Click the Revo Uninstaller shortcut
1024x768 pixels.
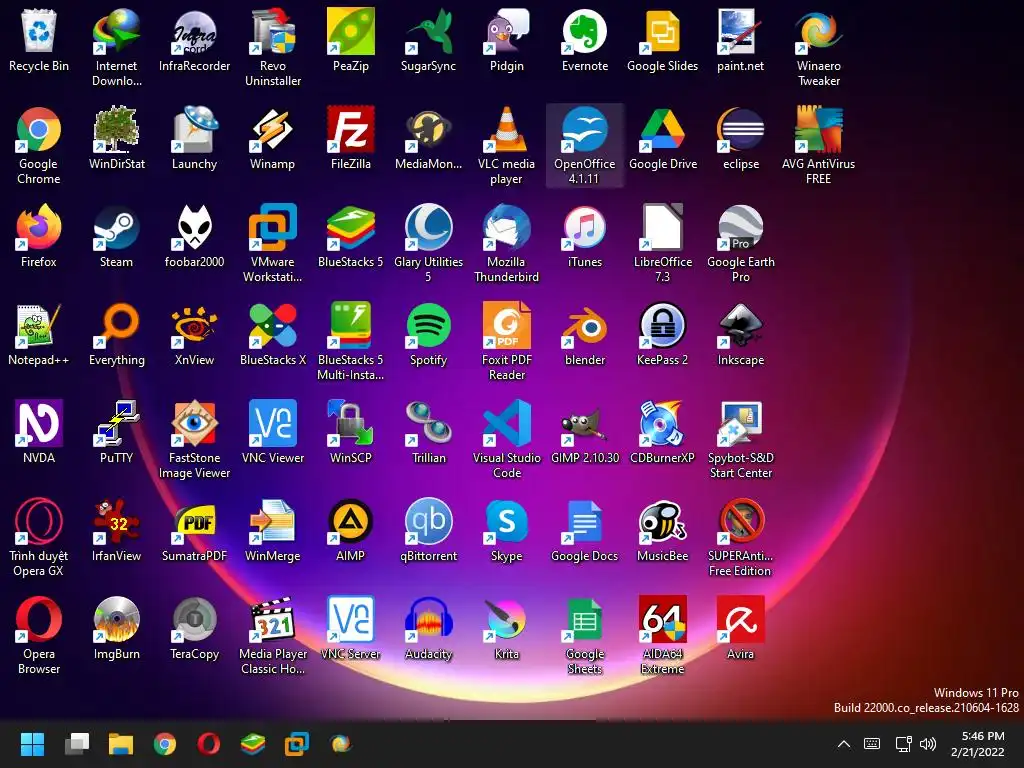(x=273, y=33)
